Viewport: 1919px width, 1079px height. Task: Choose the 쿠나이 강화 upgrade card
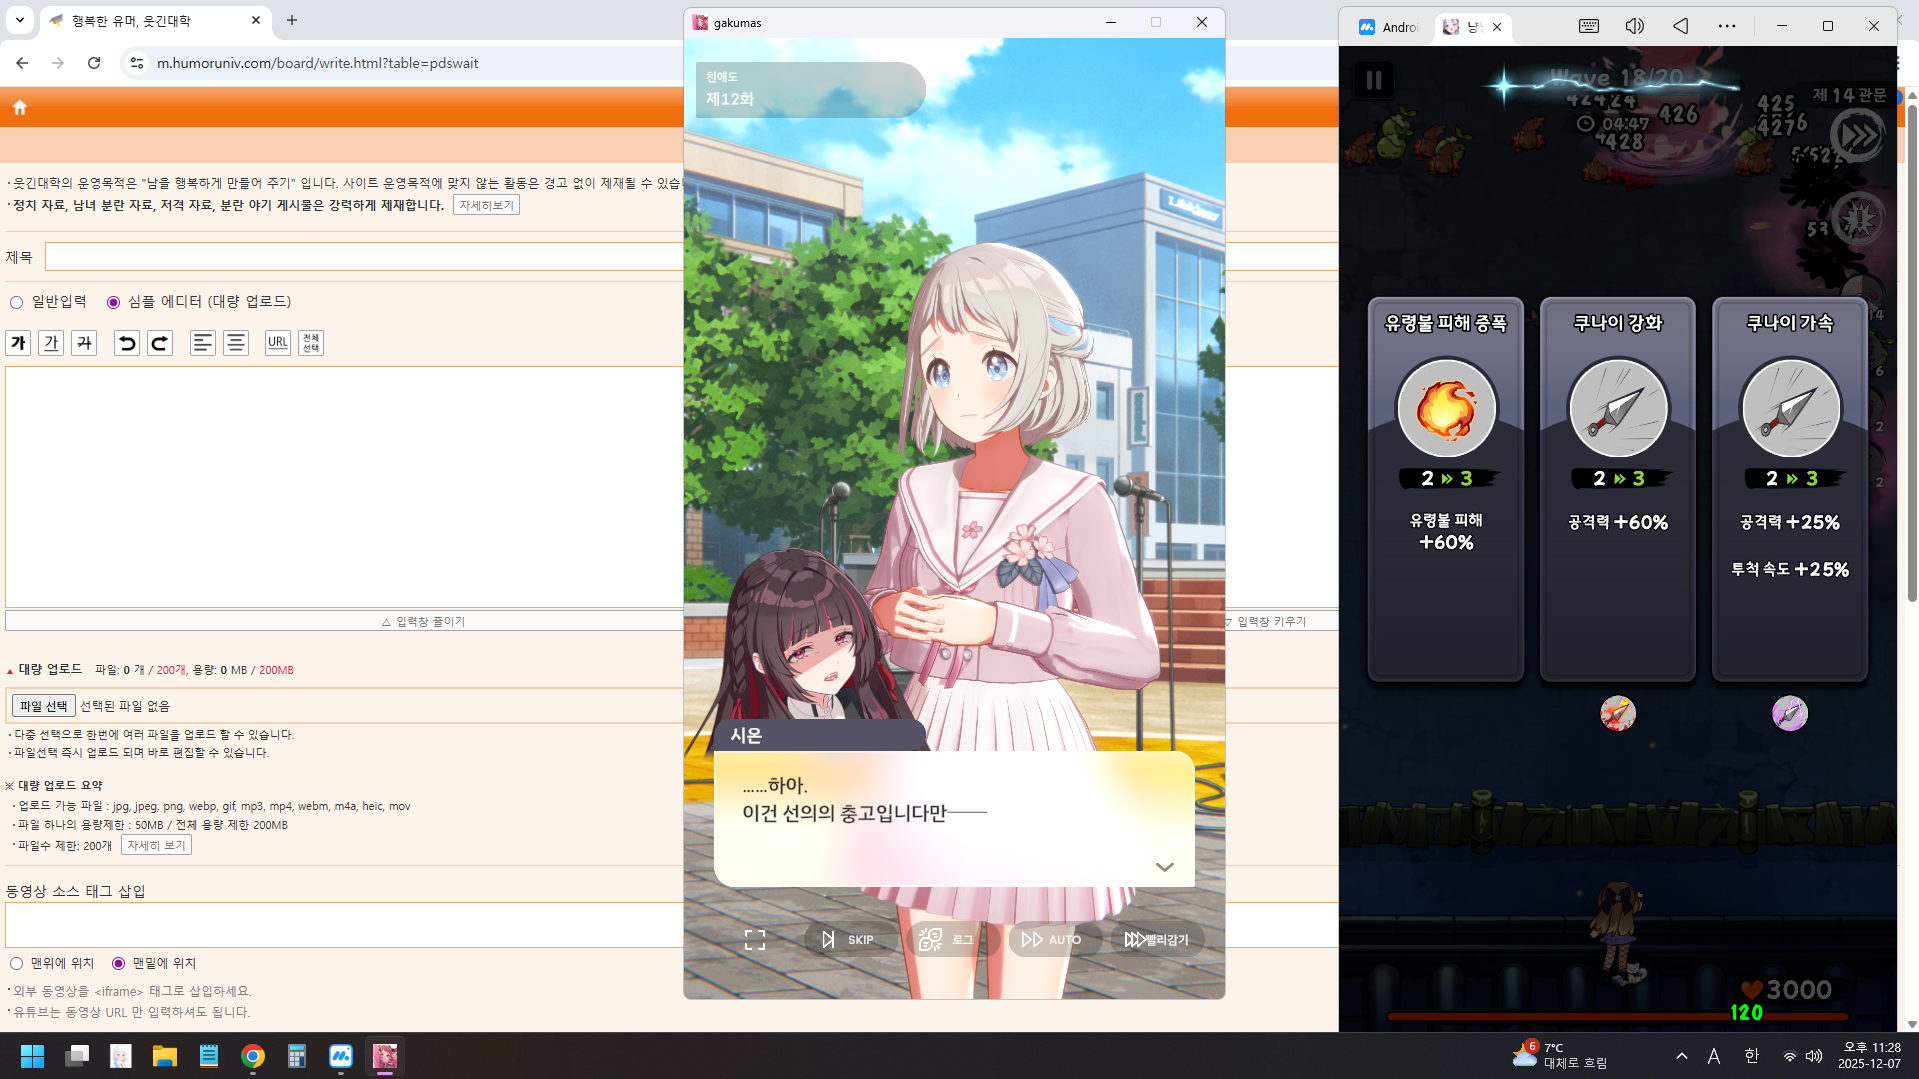pos(1618,489)
